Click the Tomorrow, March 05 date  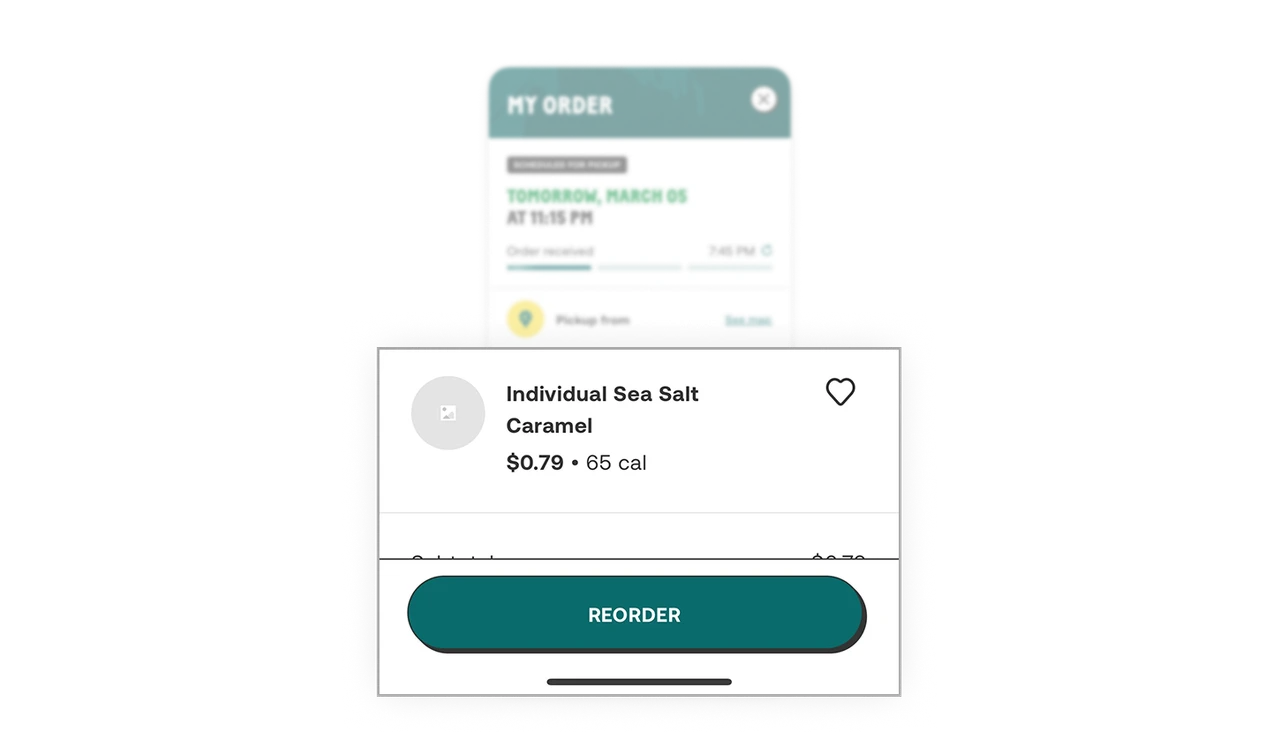597,196
